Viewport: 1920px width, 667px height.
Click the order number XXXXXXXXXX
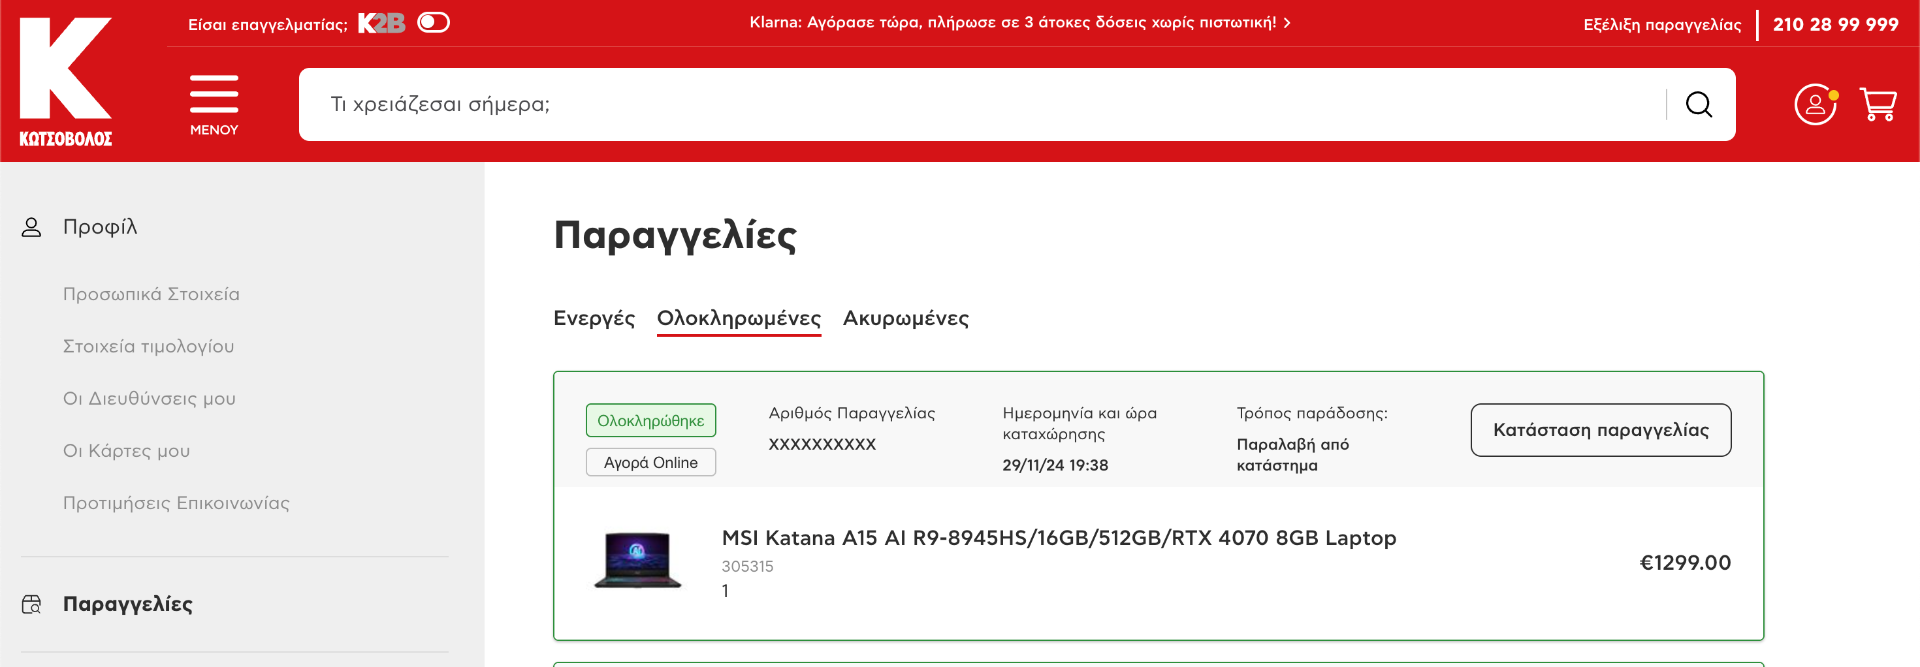(x=822, y=444)
